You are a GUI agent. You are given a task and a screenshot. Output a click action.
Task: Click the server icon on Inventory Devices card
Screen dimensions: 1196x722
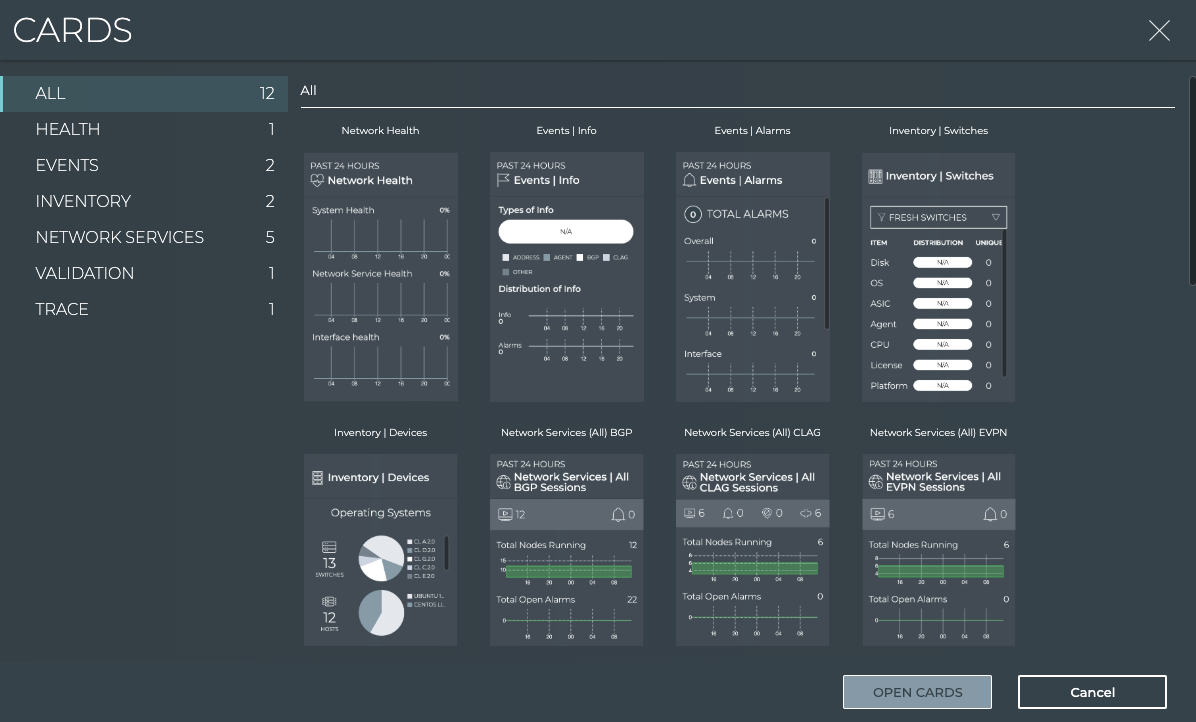tap(318, 478)
